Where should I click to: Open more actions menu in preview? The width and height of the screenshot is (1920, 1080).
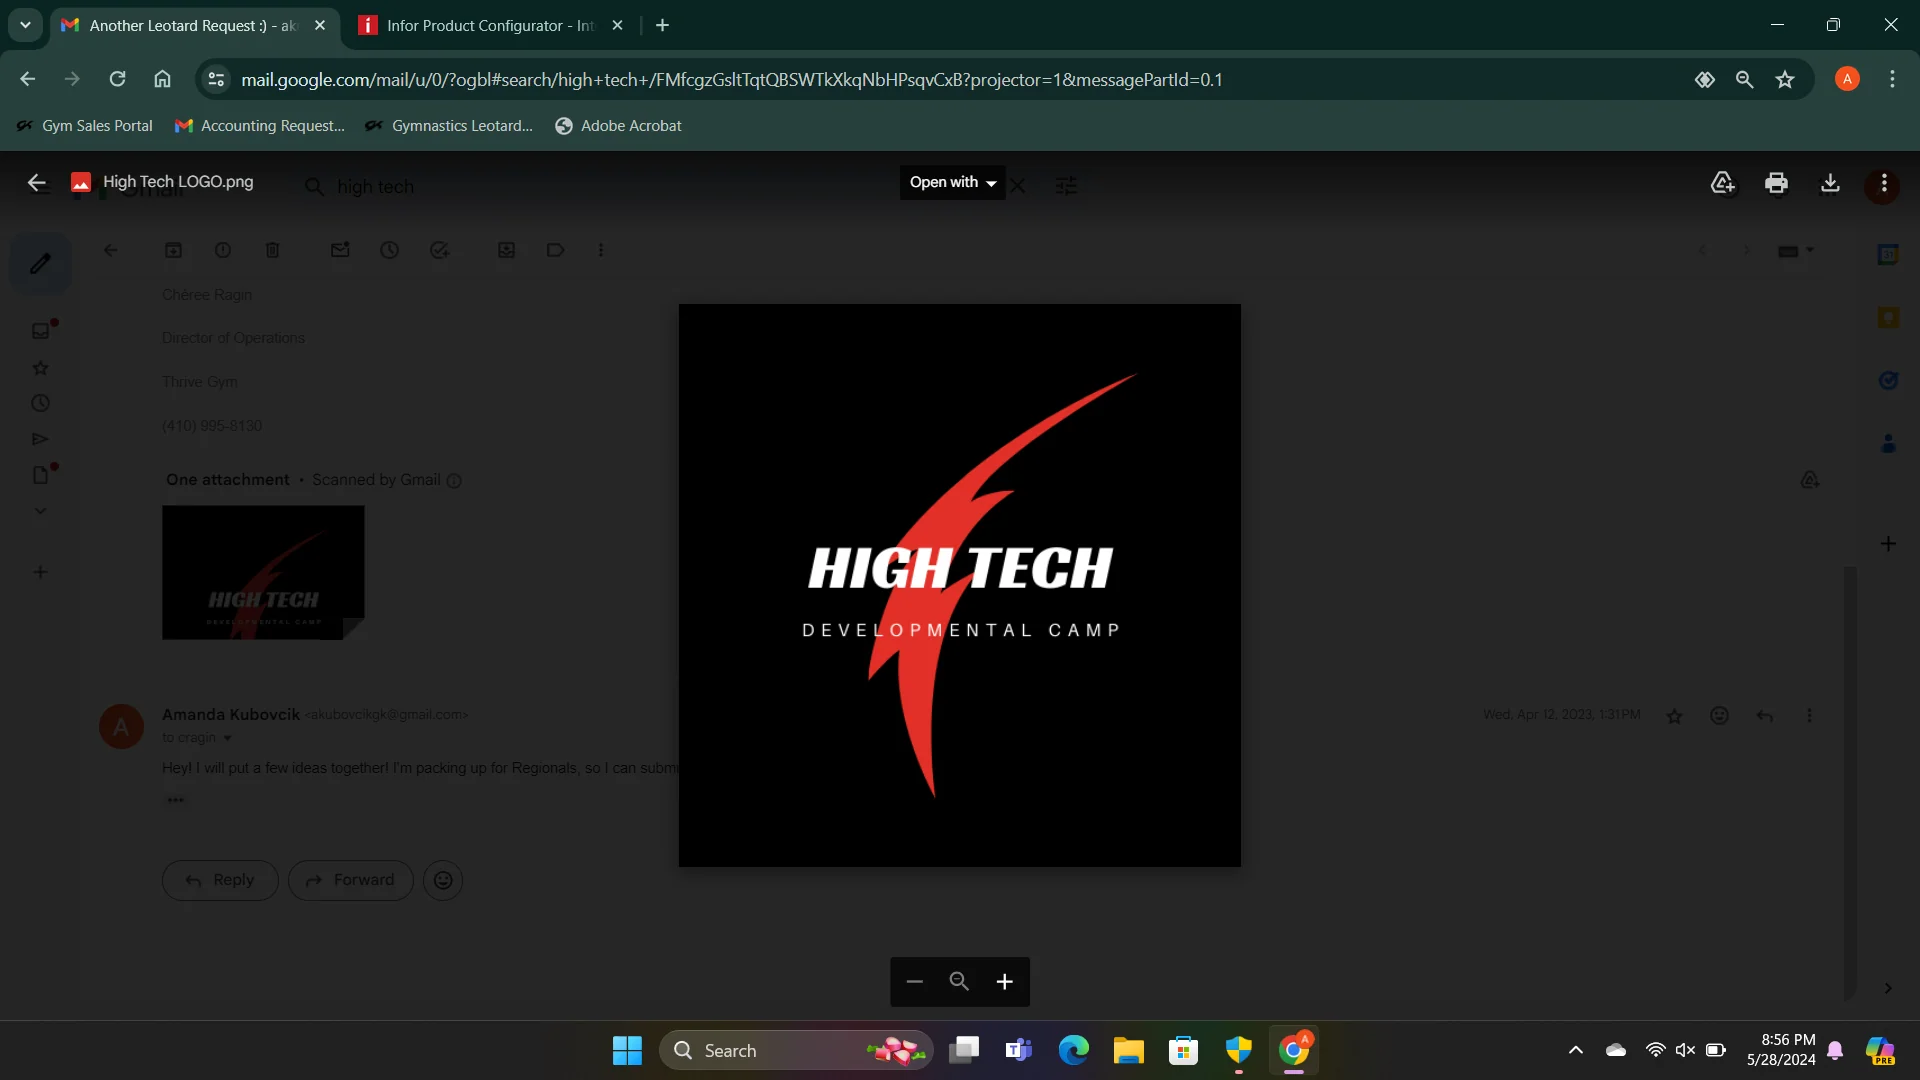pyautogui.click(x=1884, y=184)
